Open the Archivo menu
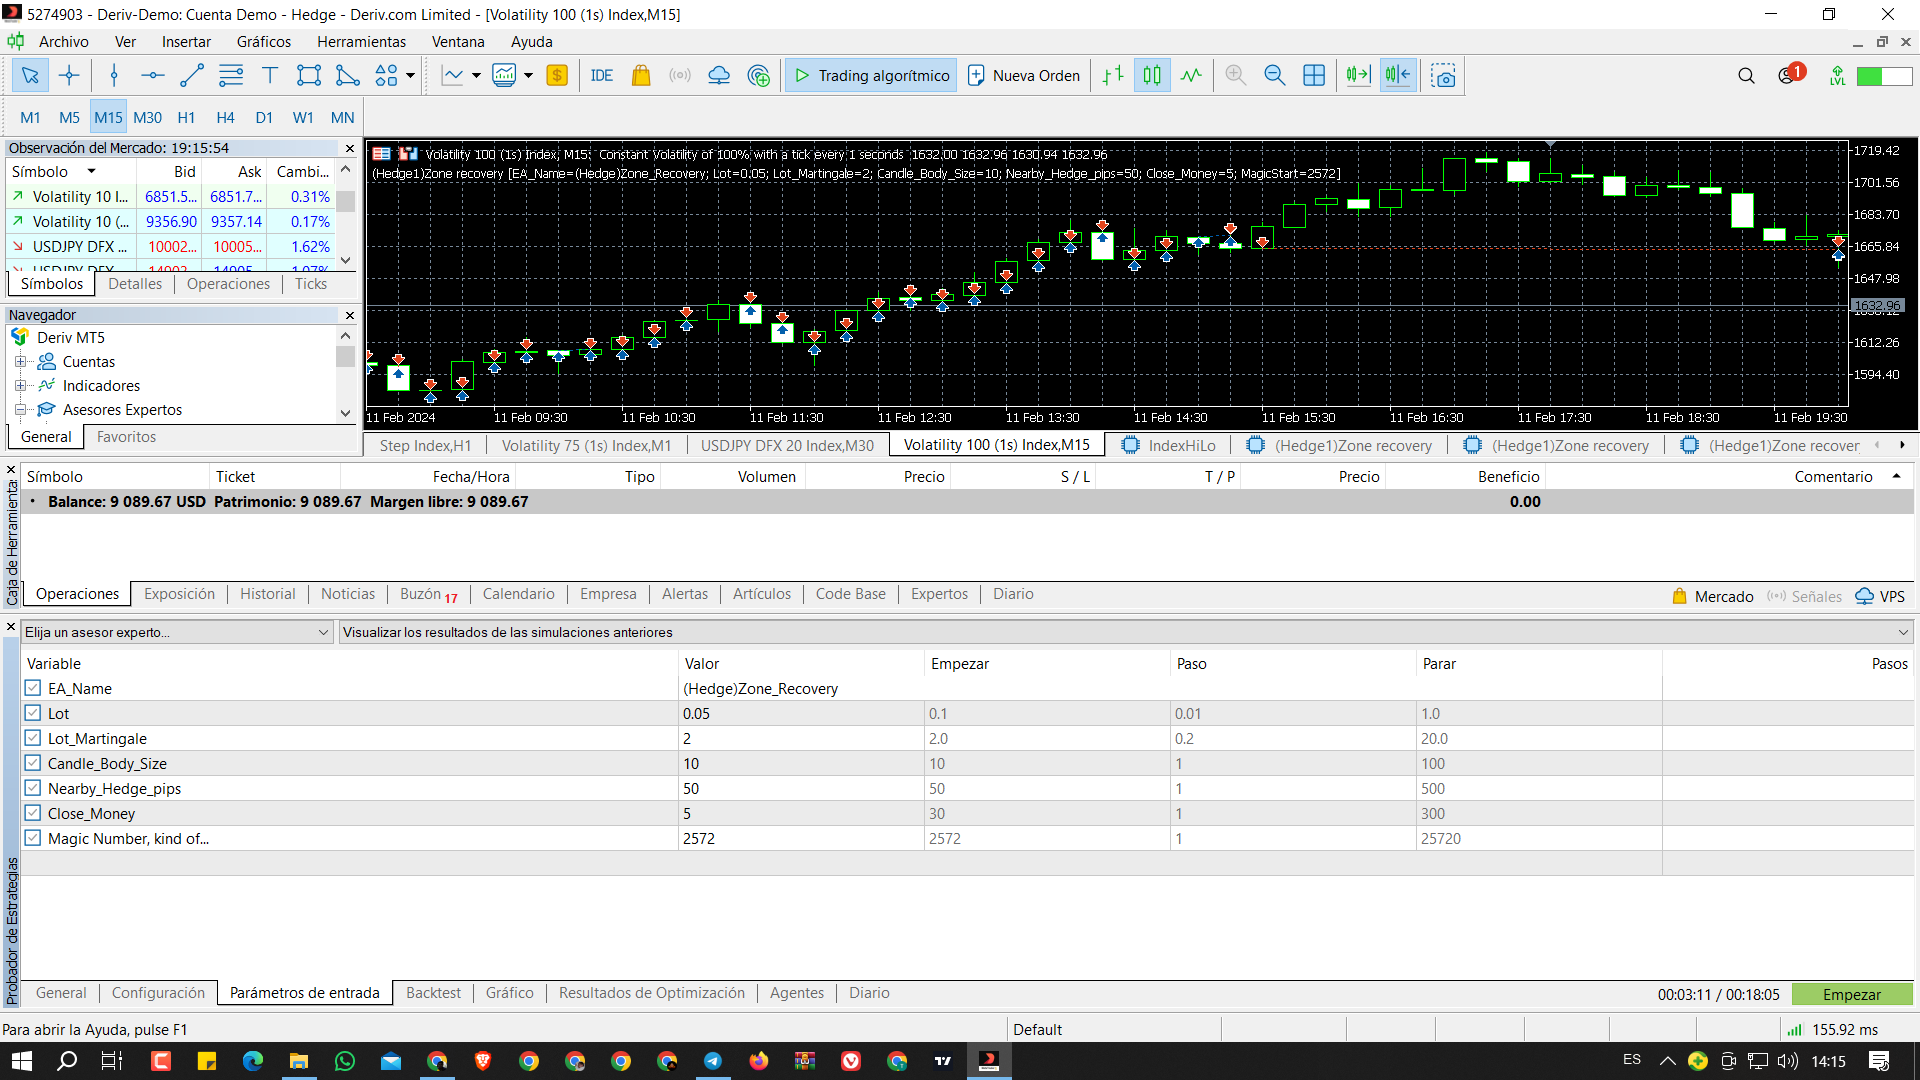 click(63, 42)
